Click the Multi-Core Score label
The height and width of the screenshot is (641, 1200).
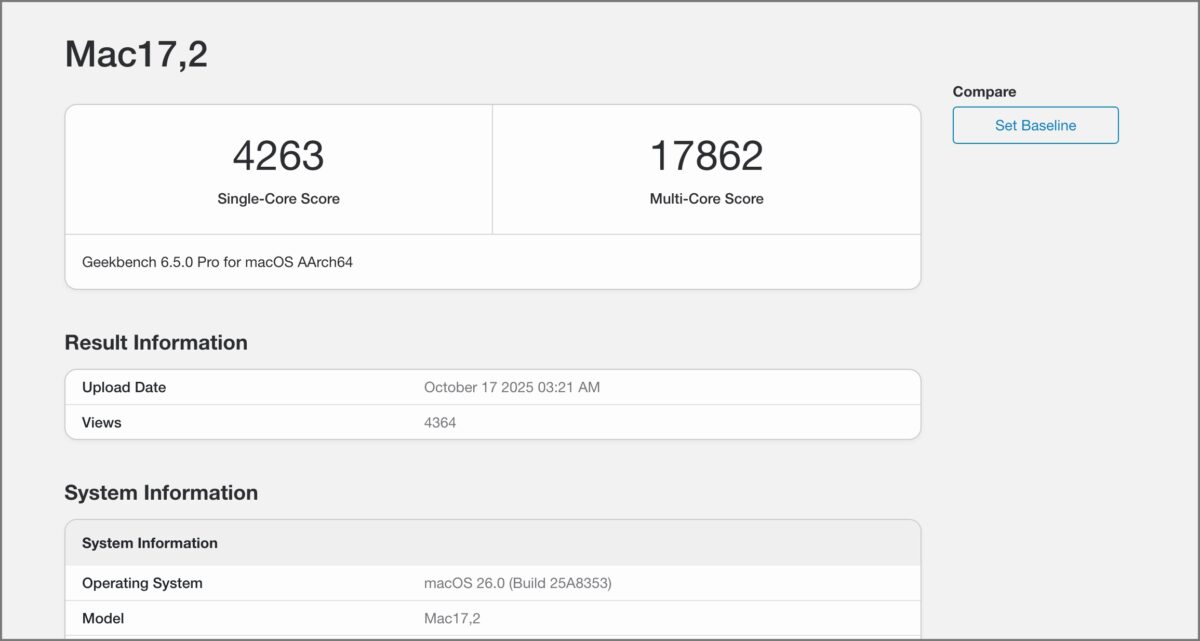click(x=707, y=199)
